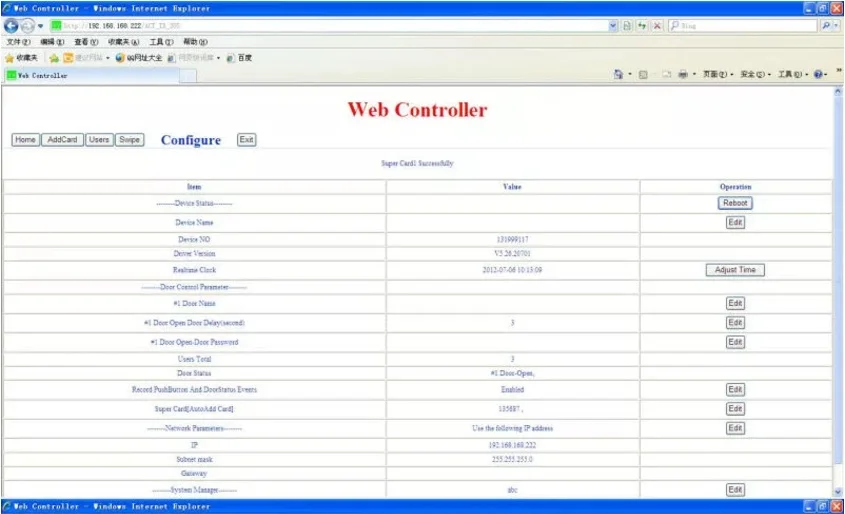Click the feeds icon in command bar

coord(643,74)
